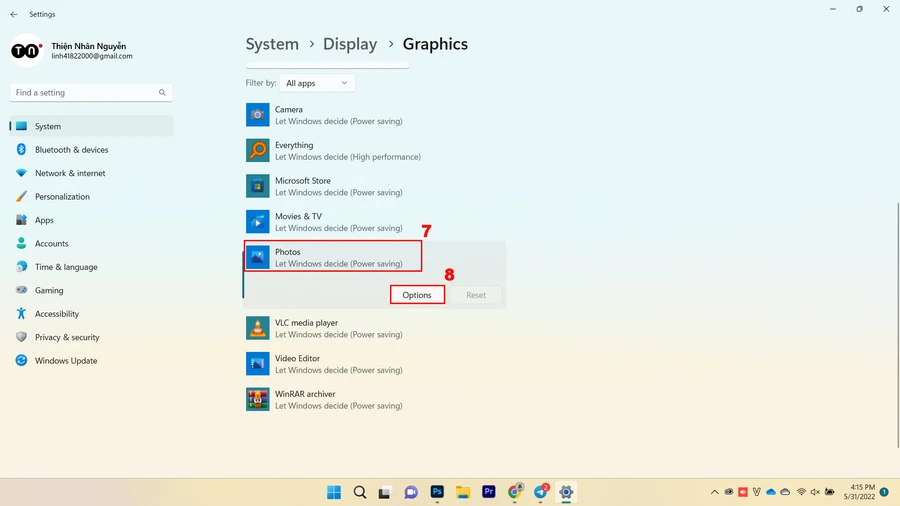The height and width of the screenshot is (506, 900).
Task: Select the Video Editor app icon
Action: (x=257, y=364)
